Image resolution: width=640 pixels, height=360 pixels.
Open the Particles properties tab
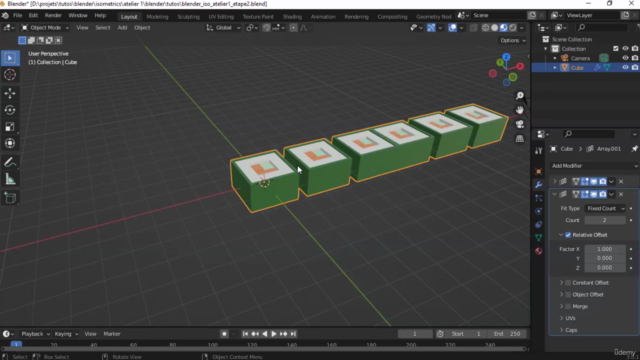[x=539, y=198]
